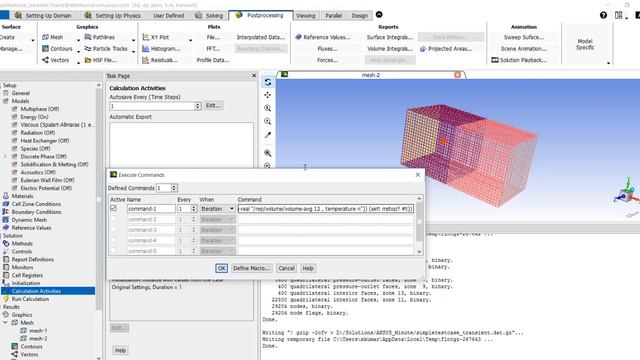The image size is (640, 360).
Task: Open the Contours graphics tool
Action: 57,49
